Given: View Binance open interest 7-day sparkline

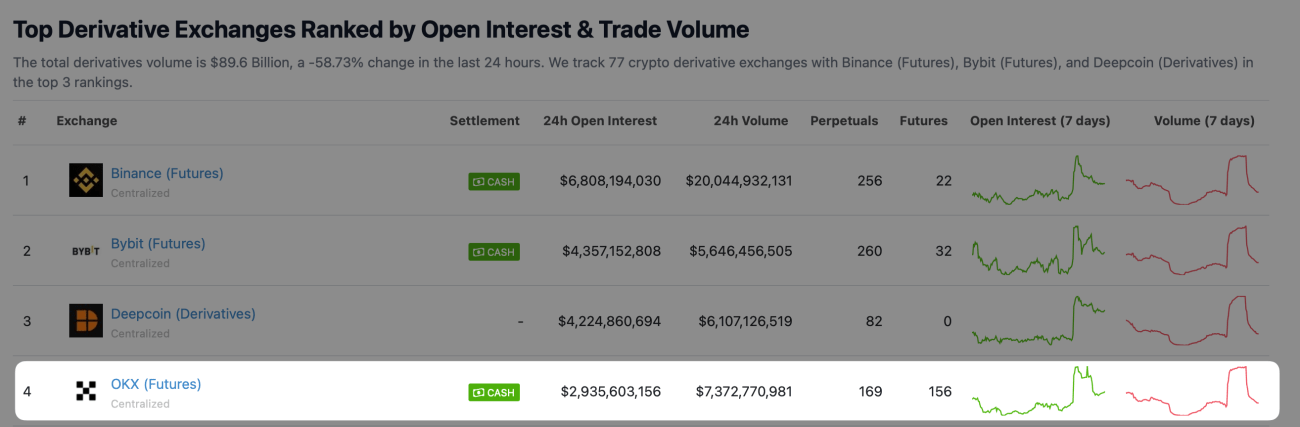Looking at the screenshot, I should pos(1038,181).
